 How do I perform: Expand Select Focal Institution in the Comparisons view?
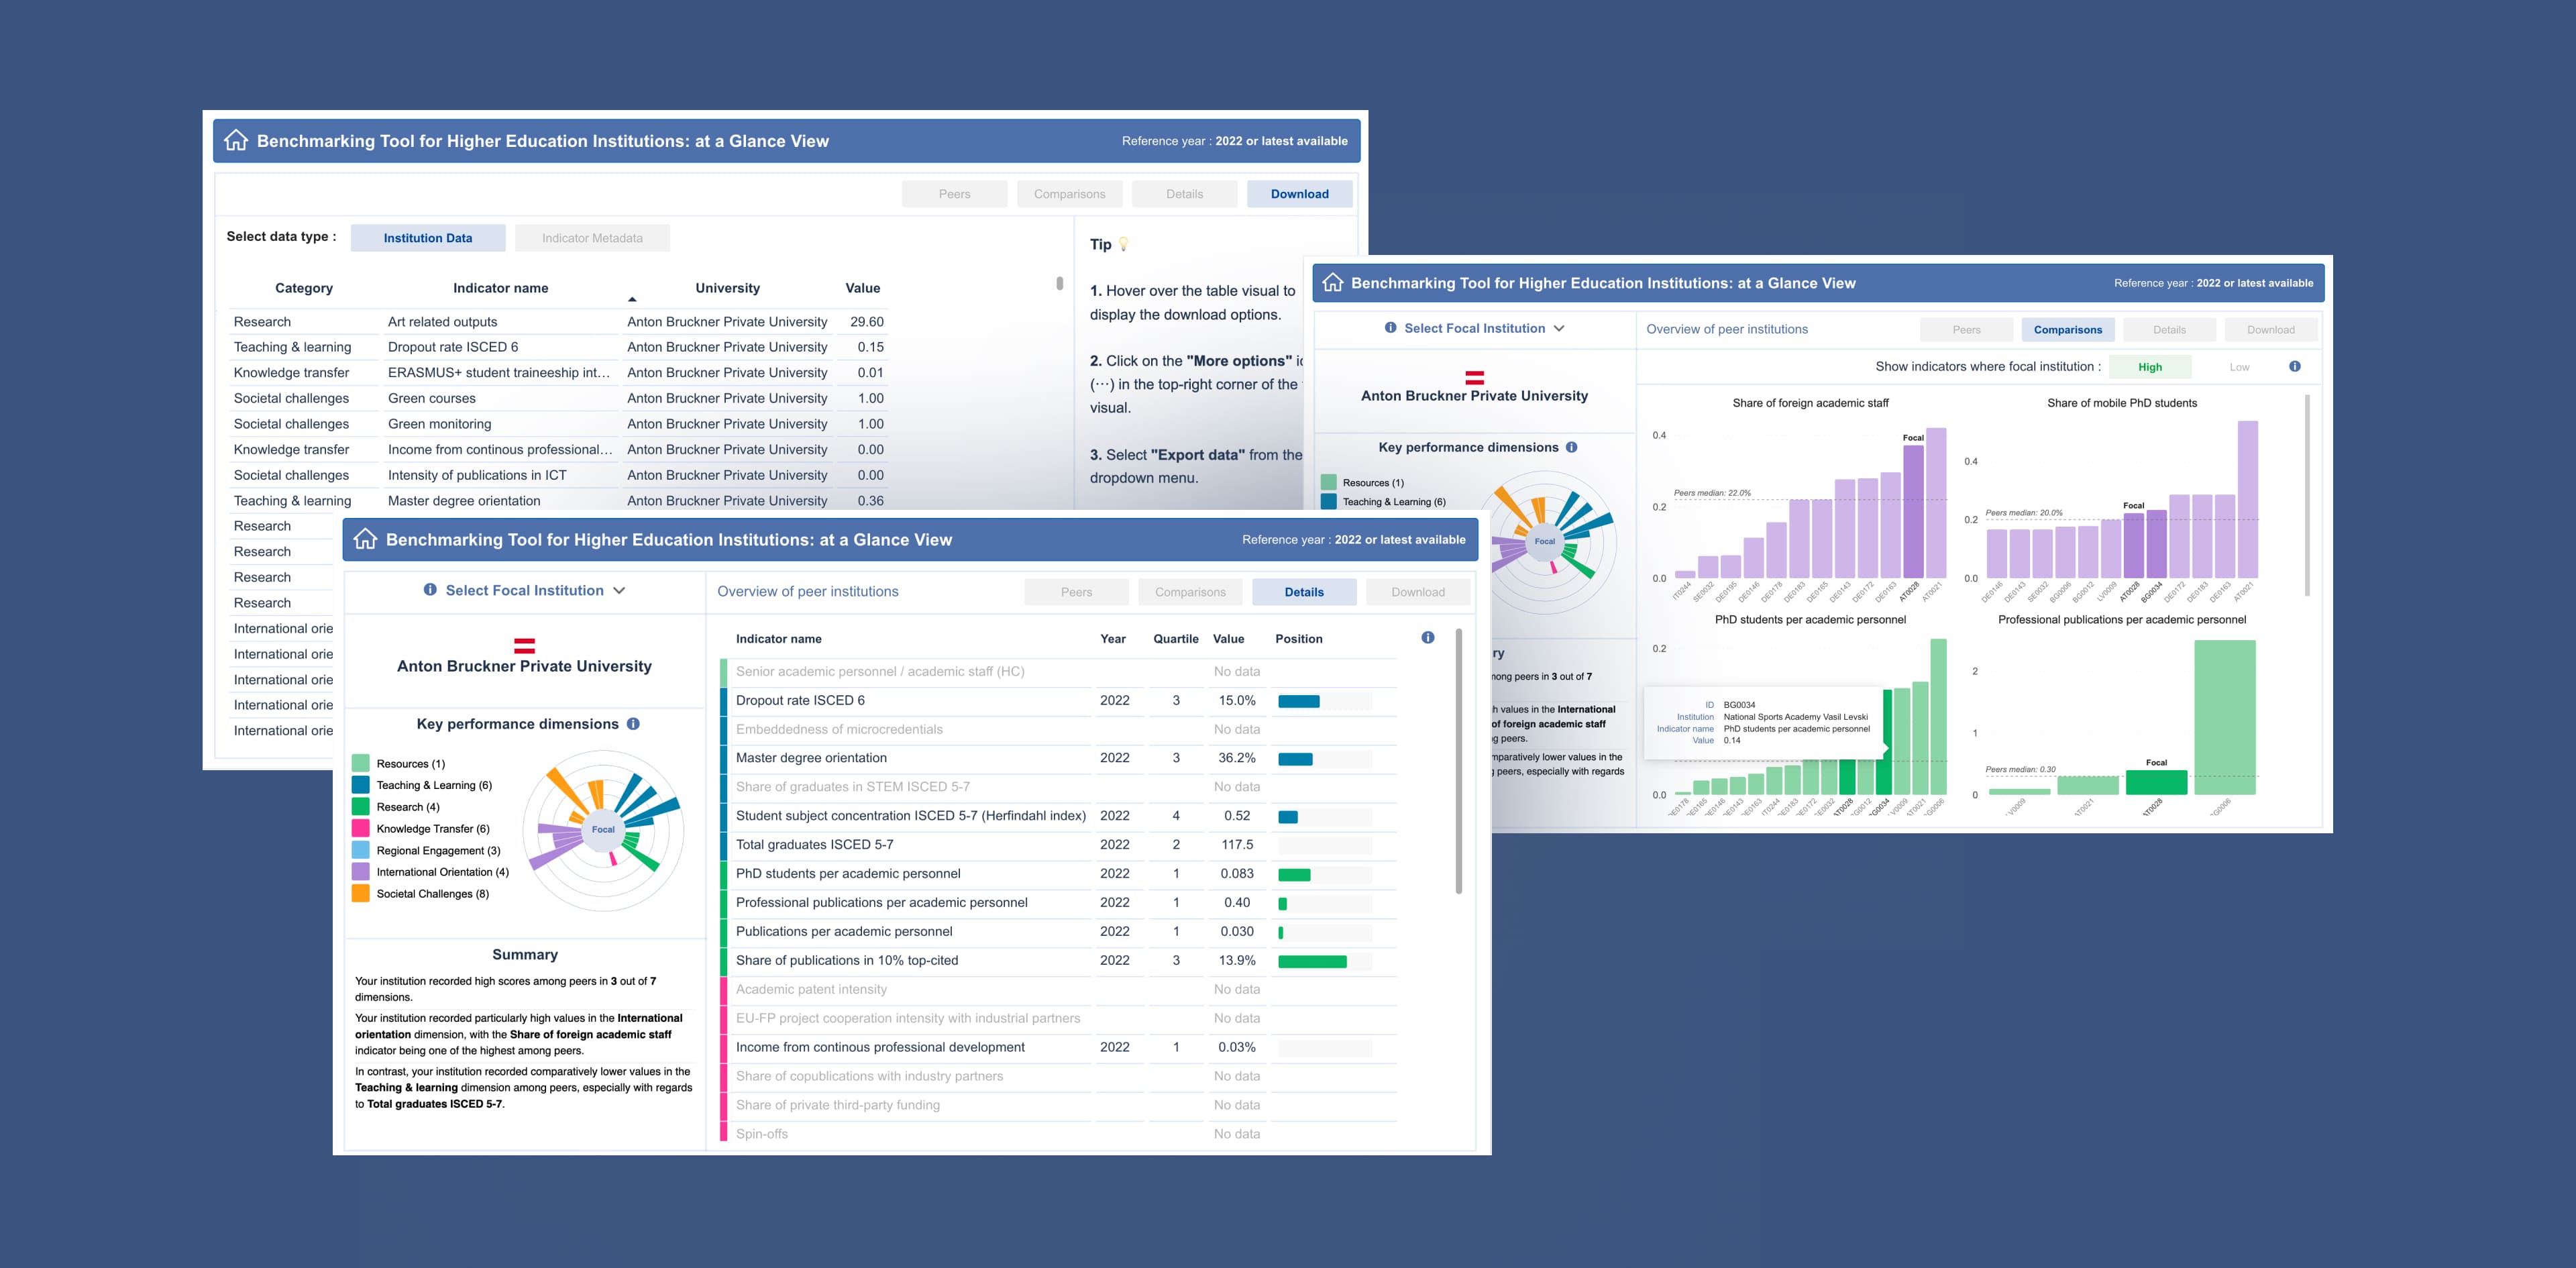tap(1474, 328)
